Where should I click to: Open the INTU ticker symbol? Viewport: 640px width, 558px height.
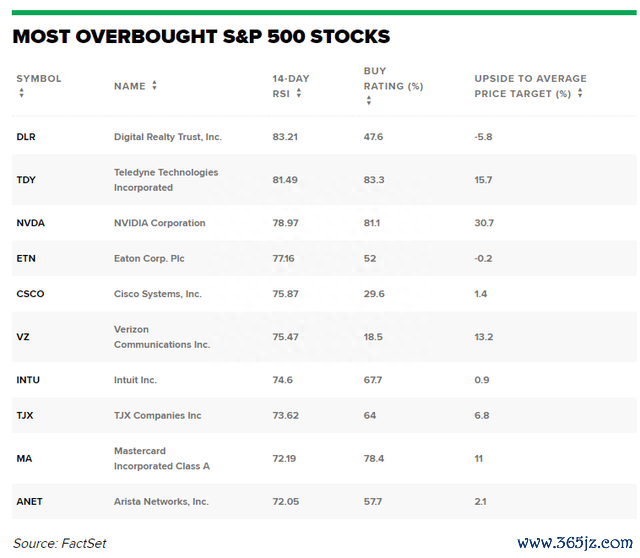(x=28, y=380)
